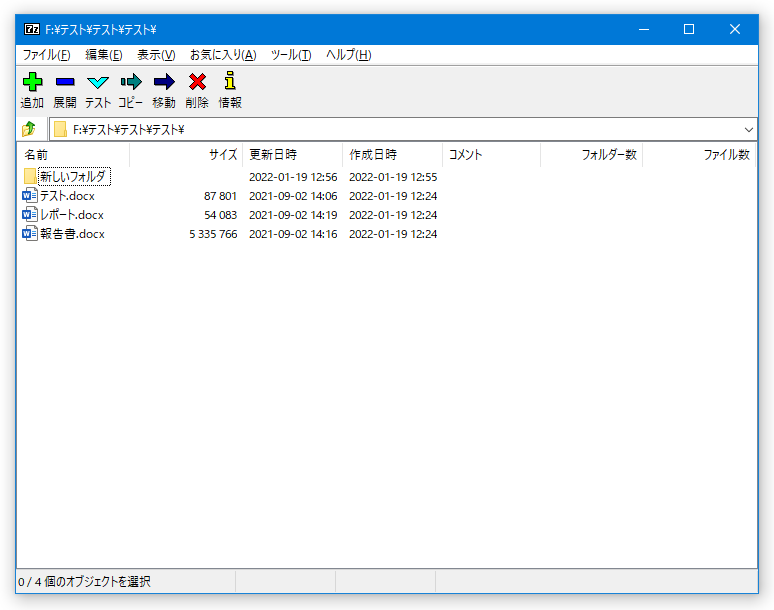This screenshot has width=774, height=610.
Task: Click created date 2022-01-19 12:55
Action: click(393, 177)
